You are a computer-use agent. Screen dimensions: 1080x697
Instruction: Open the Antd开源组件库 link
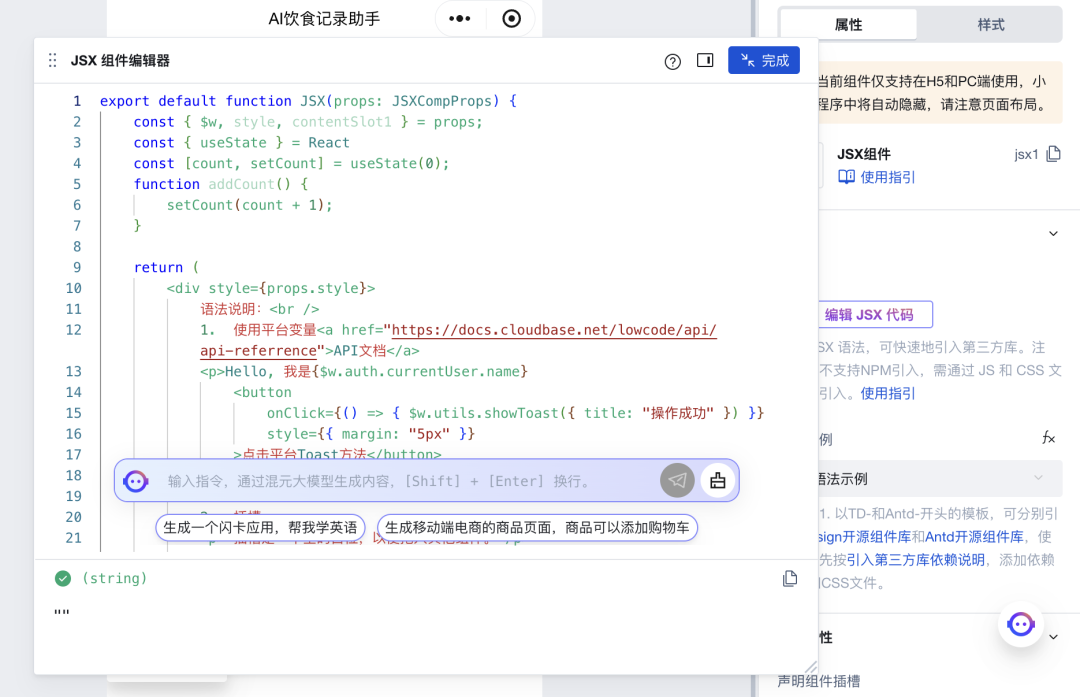coord(974,537)
